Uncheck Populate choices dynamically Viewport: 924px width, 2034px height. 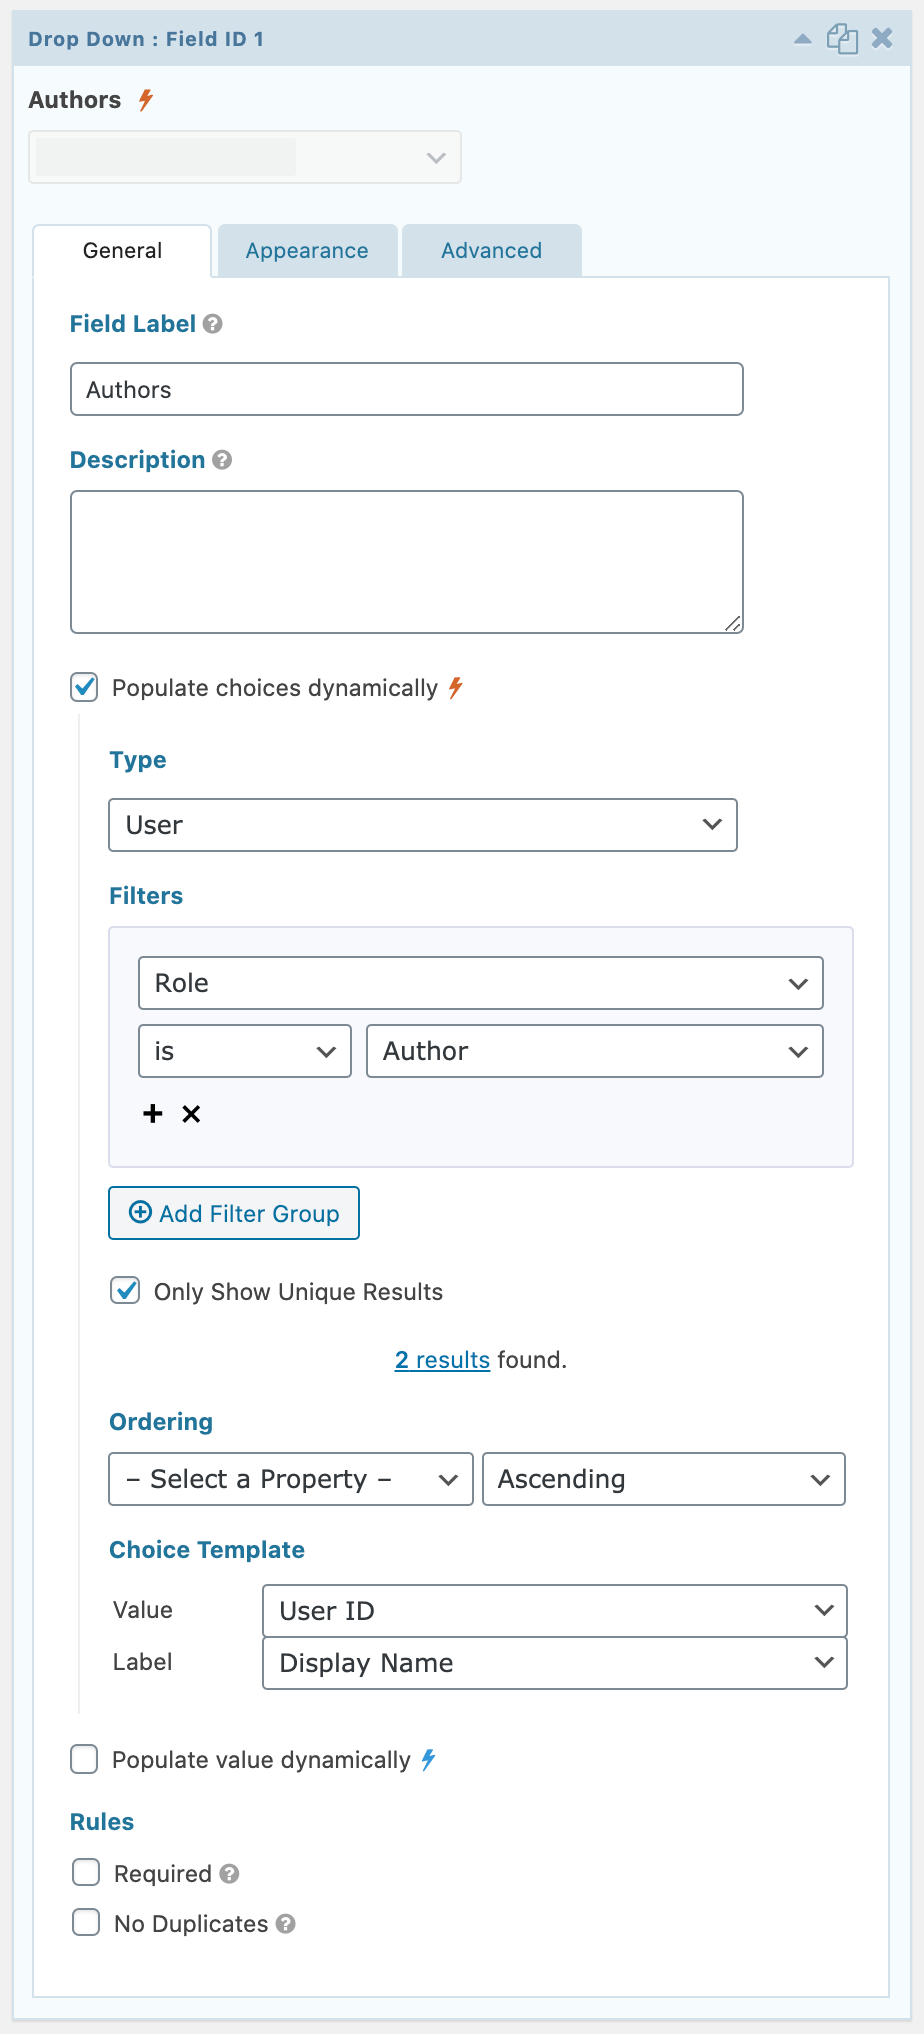pyautogui.click(x=85, y=687)
